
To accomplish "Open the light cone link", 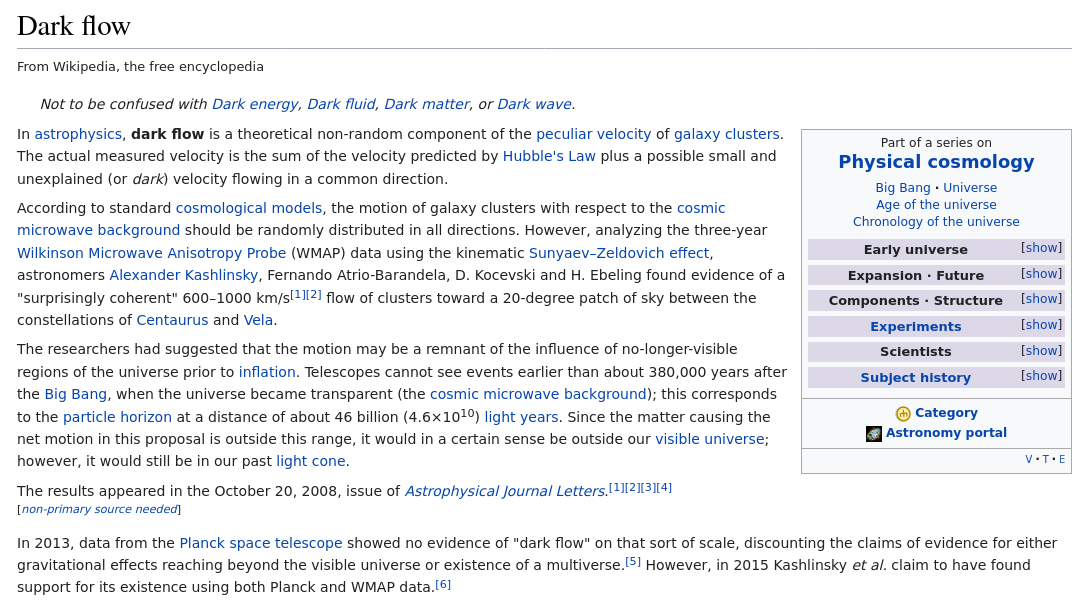I will click(310, 461).
